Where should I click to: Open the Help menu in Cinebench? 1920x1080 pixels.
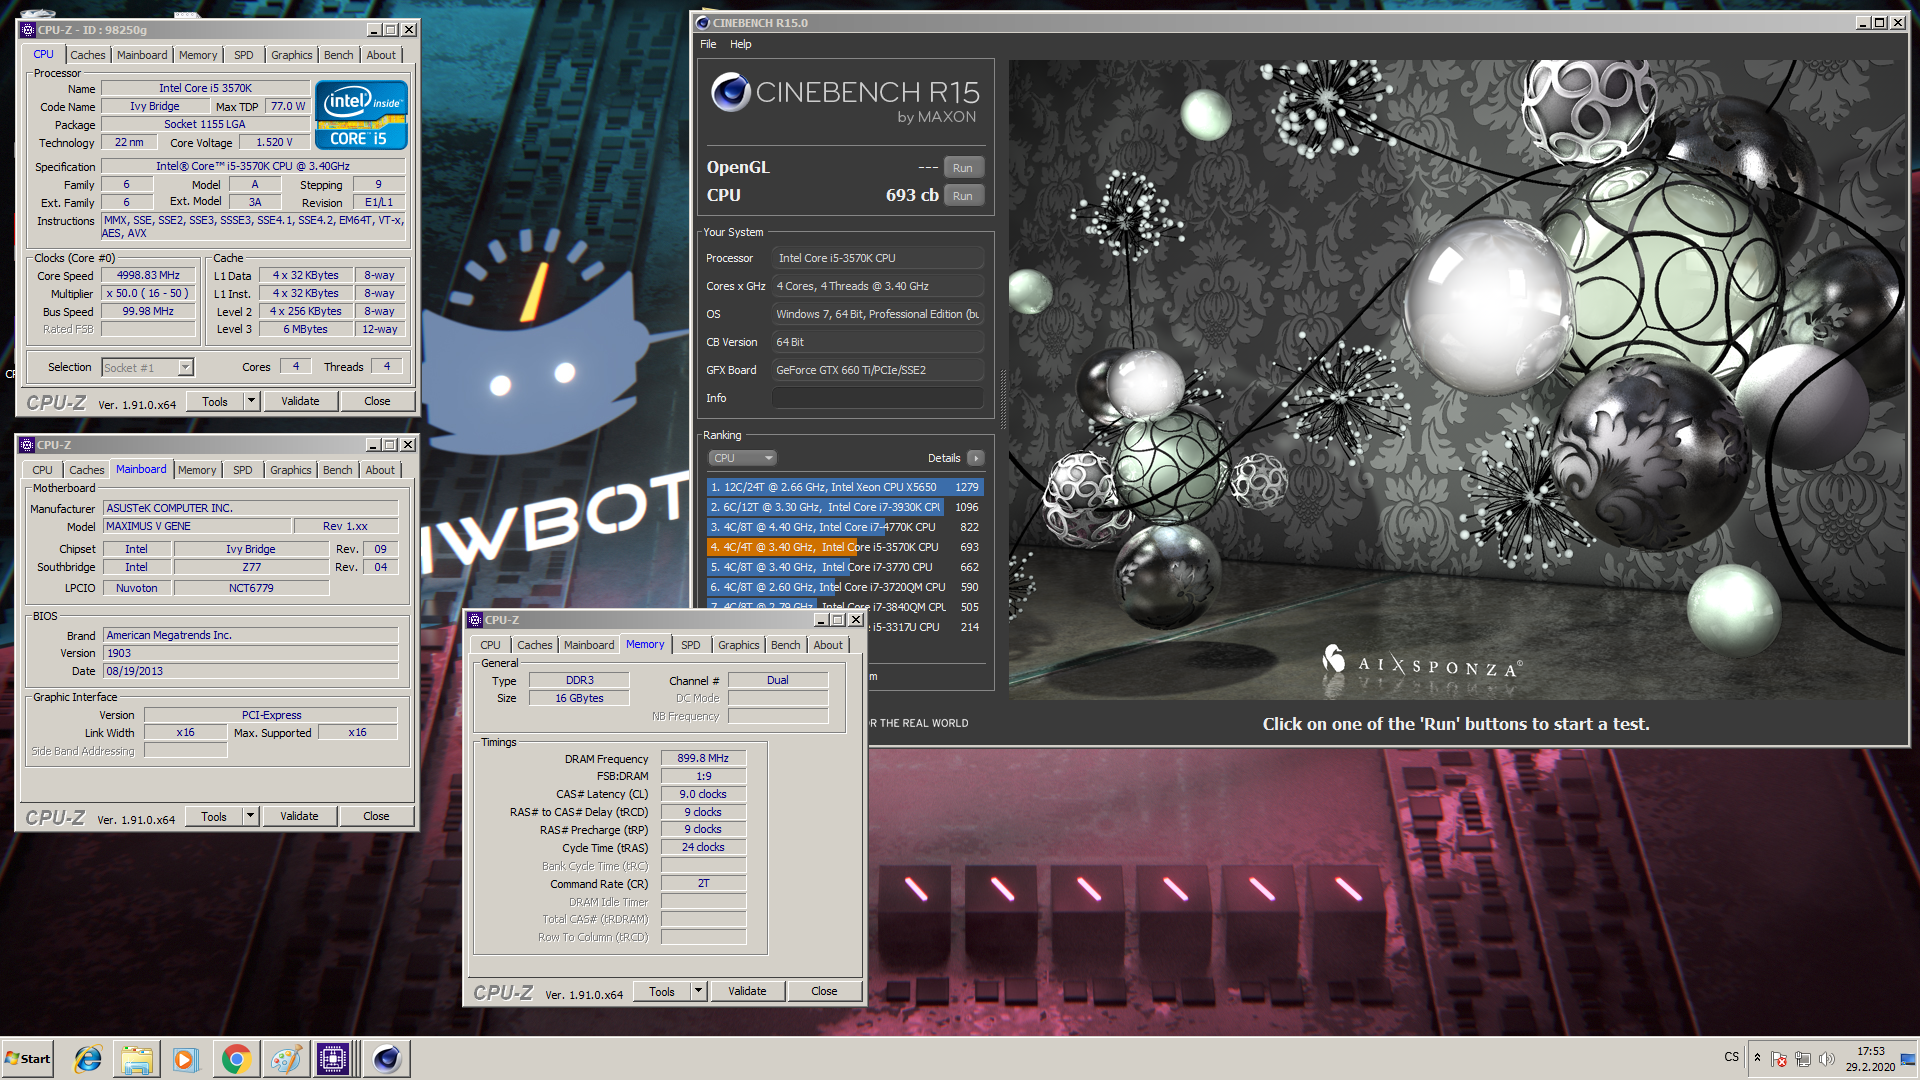point(740,44)
